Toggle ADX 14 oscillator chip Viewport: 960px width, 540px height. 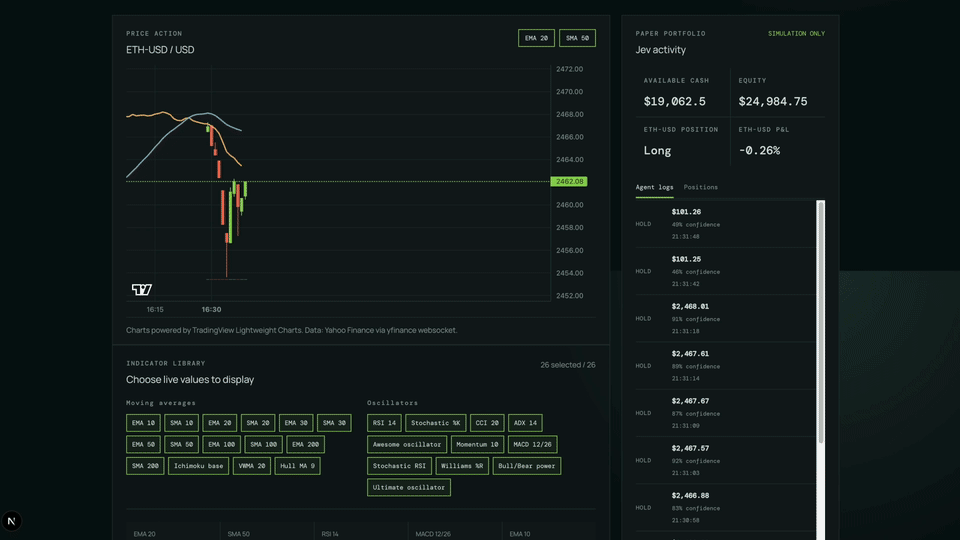(x=525, y=423)
